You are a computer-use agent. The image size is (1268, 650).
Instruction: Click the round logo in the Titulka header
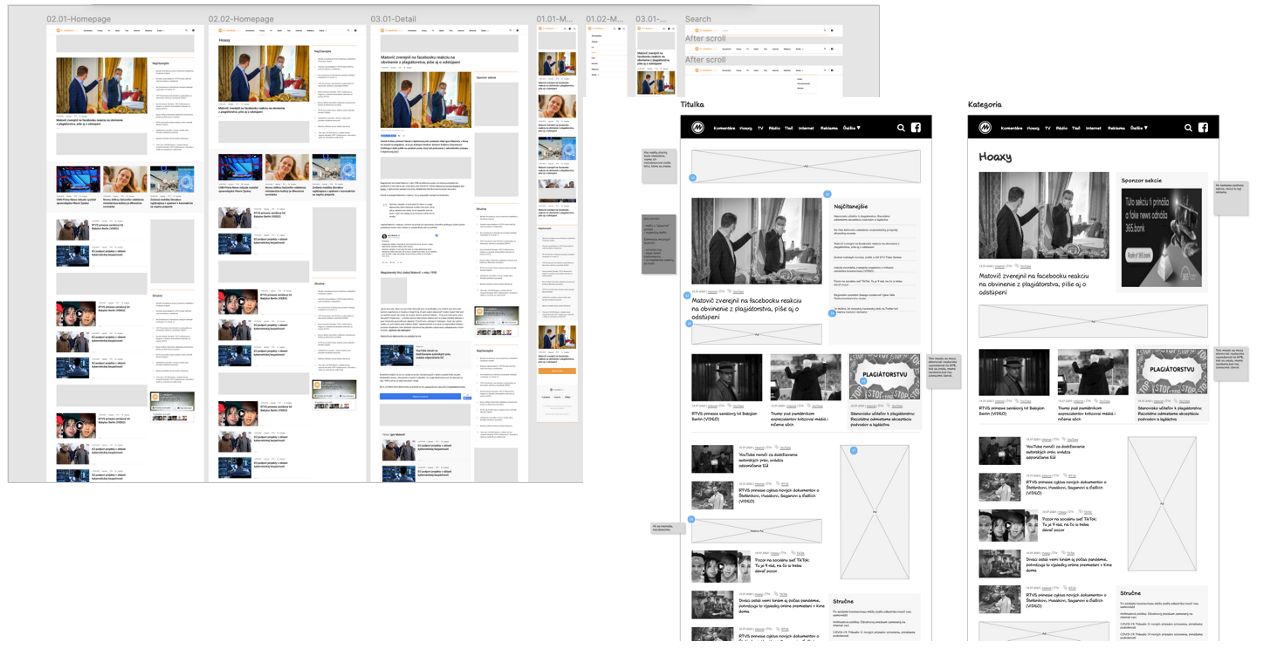coord(697,128)
